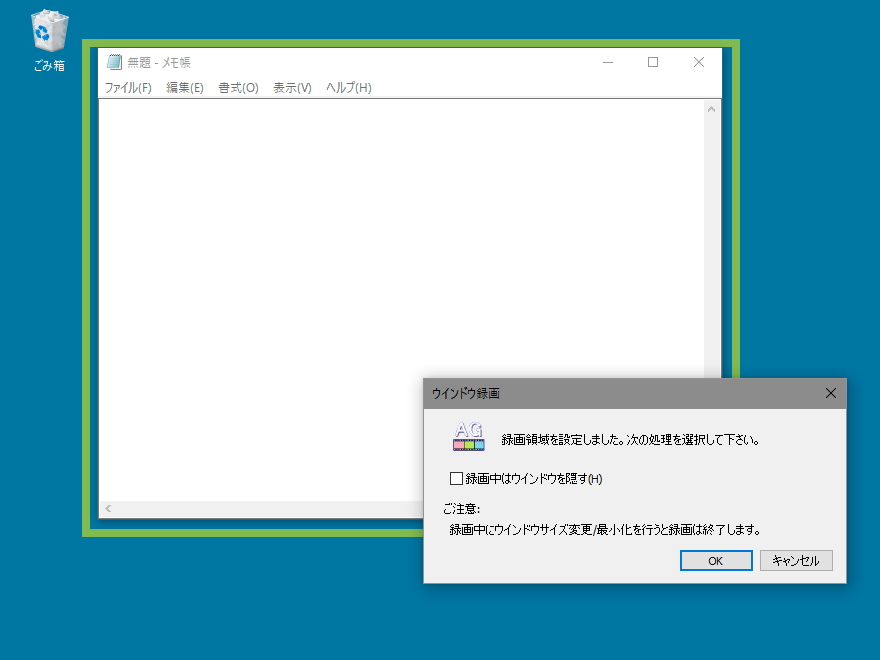Click the Notepad document icon in the title bar
Image resolution: width=880 pixels, height=660 pixels.
pyautogui.click(x=113, y=61)
